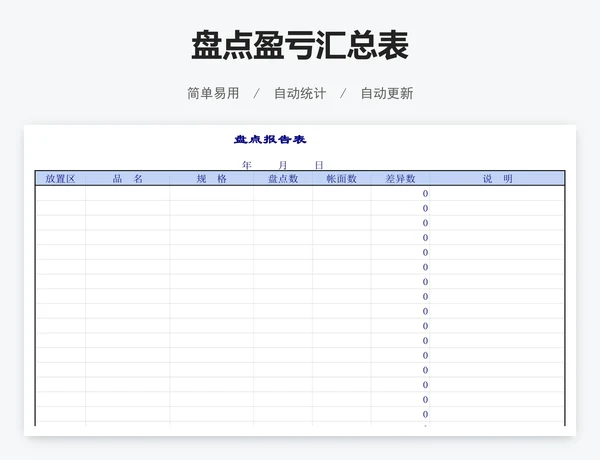Screen dimensions: 600x460
Task: Click the 年 date label
Action: [247, 165]
